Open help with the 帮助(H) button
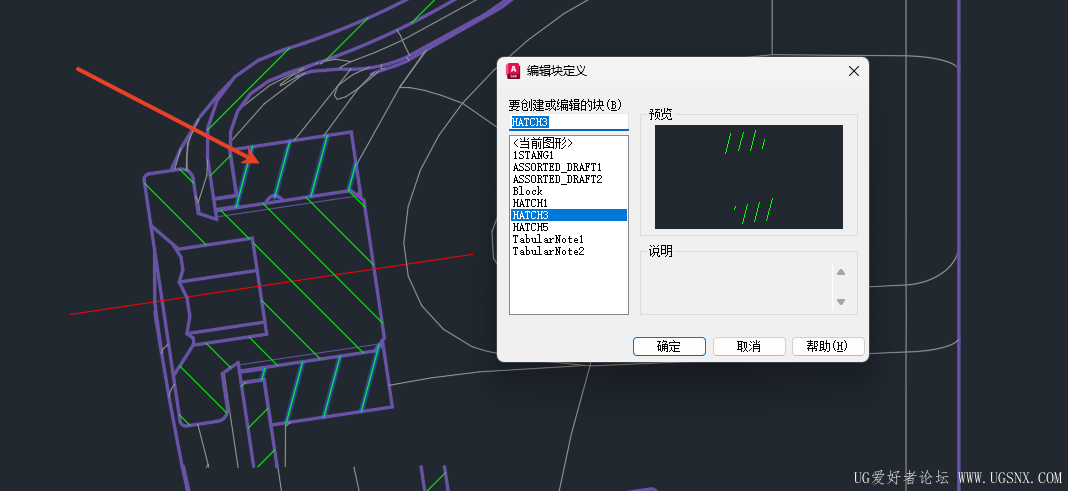The image size is (1068, 491). pos(828,346)
